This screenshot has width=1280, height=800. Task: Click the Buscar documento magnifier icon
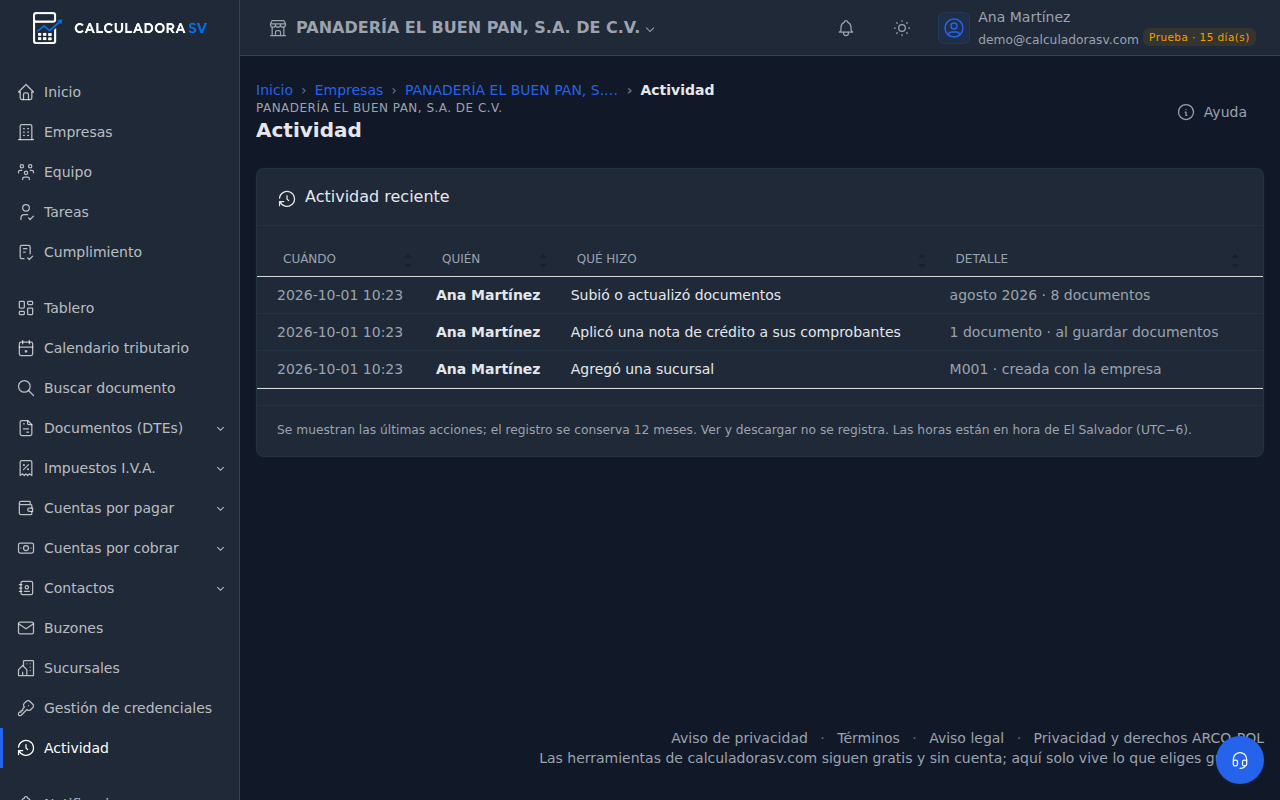[x=26, y=388]
